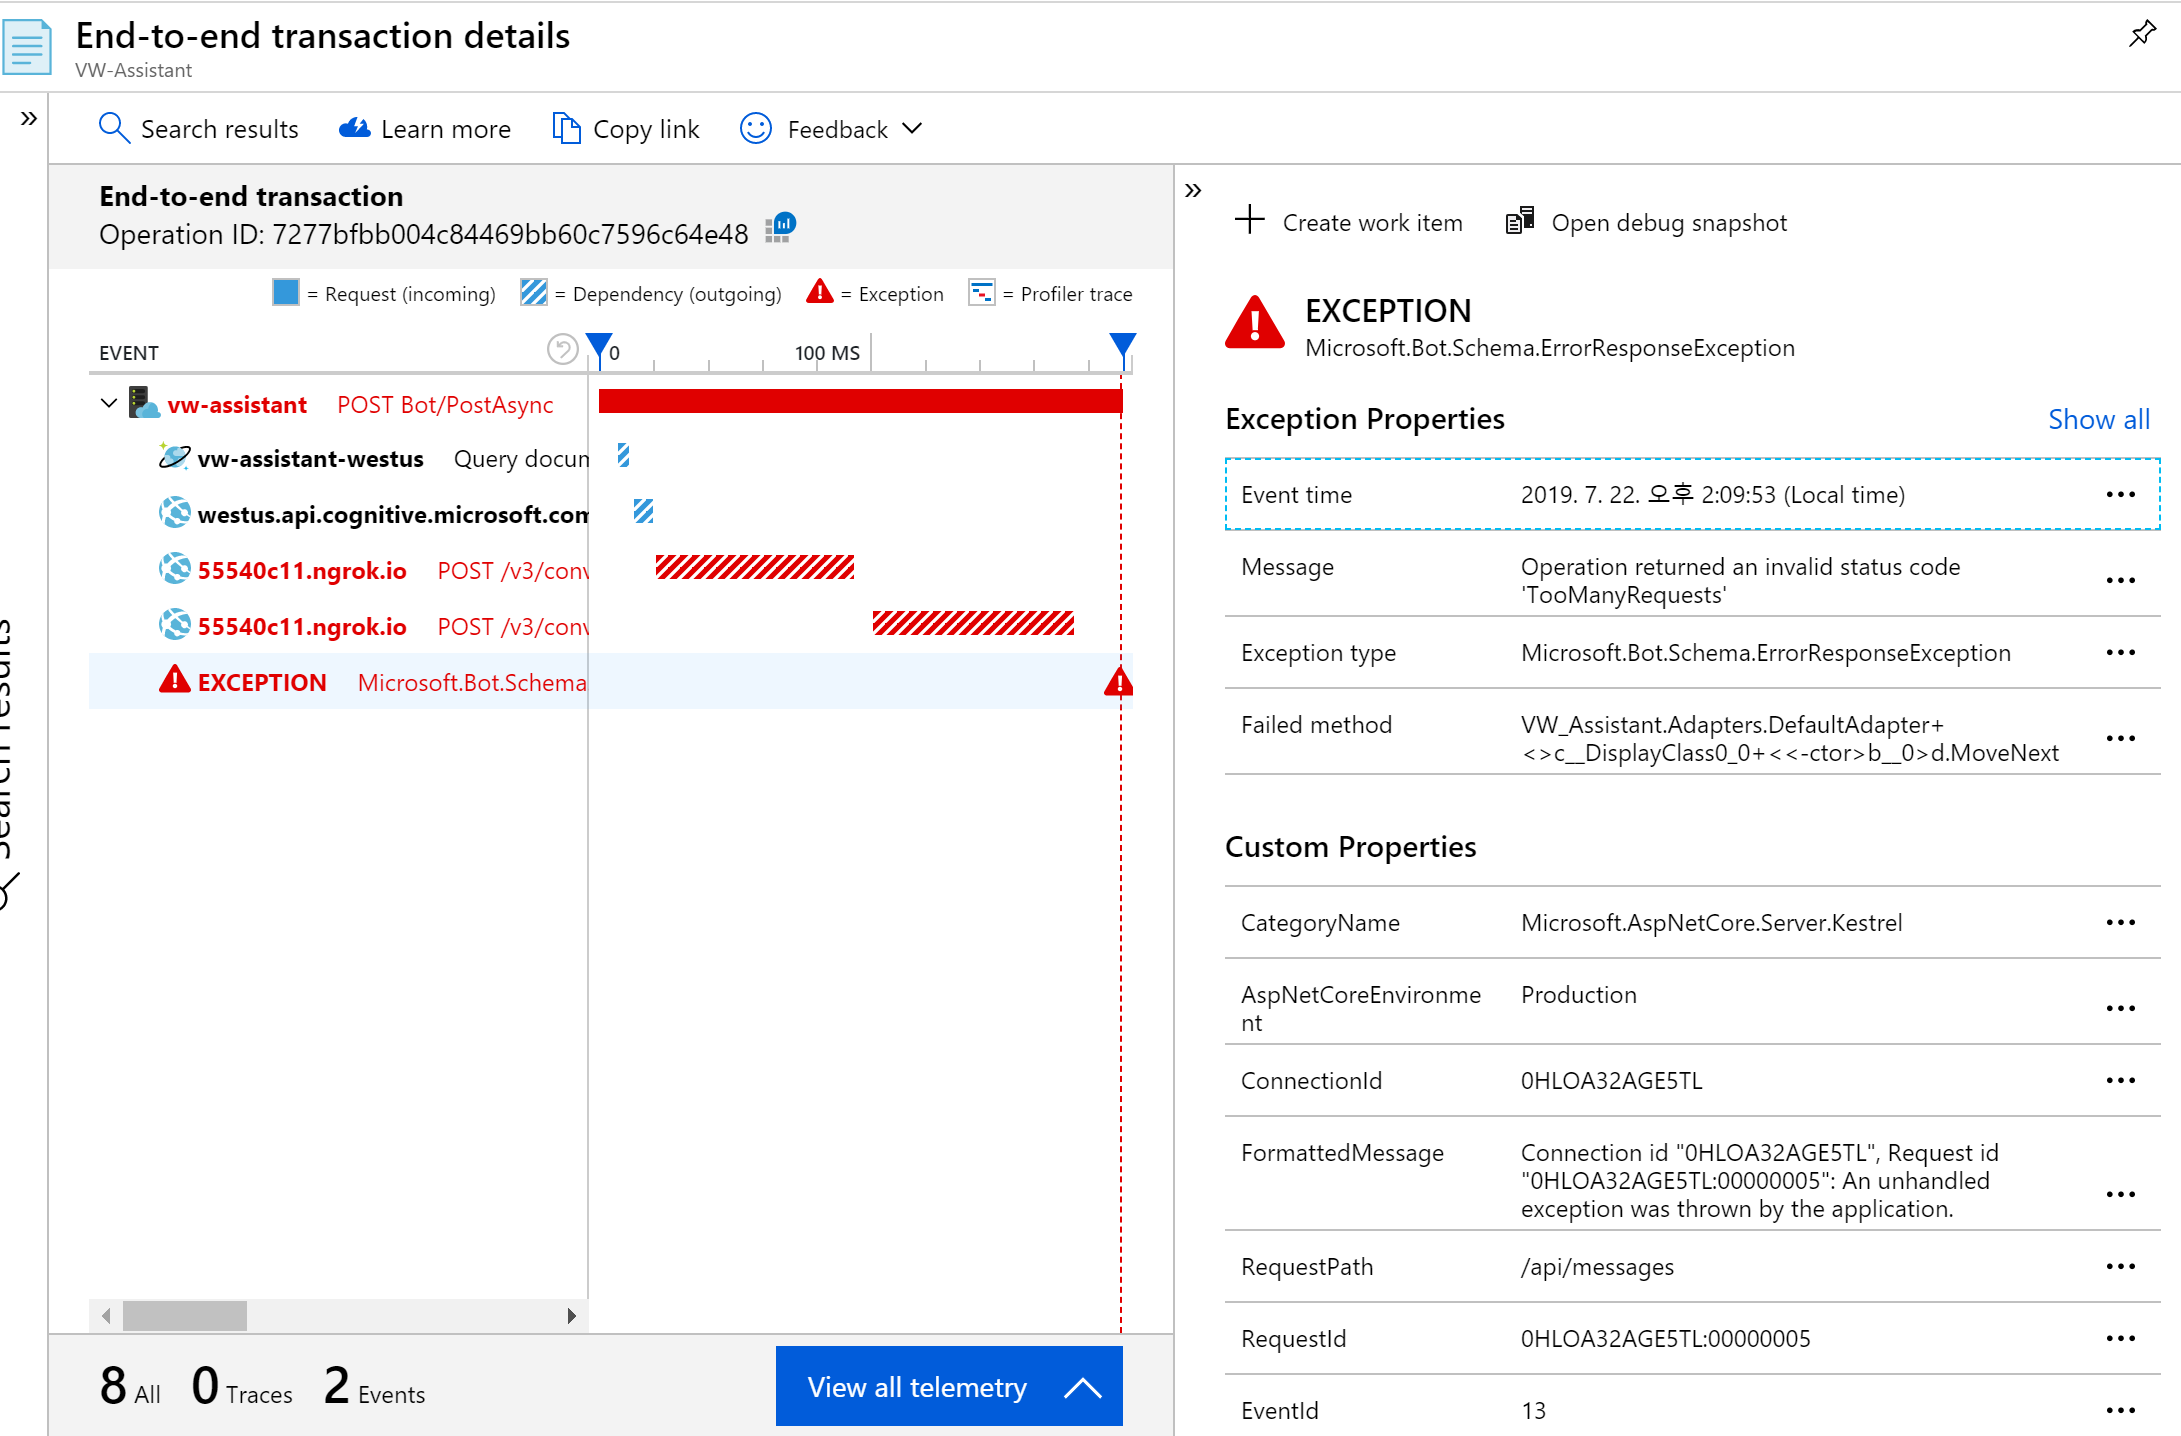
Task: Open ellipsis menu for Event time row
Action: (x=2120, y=494)
